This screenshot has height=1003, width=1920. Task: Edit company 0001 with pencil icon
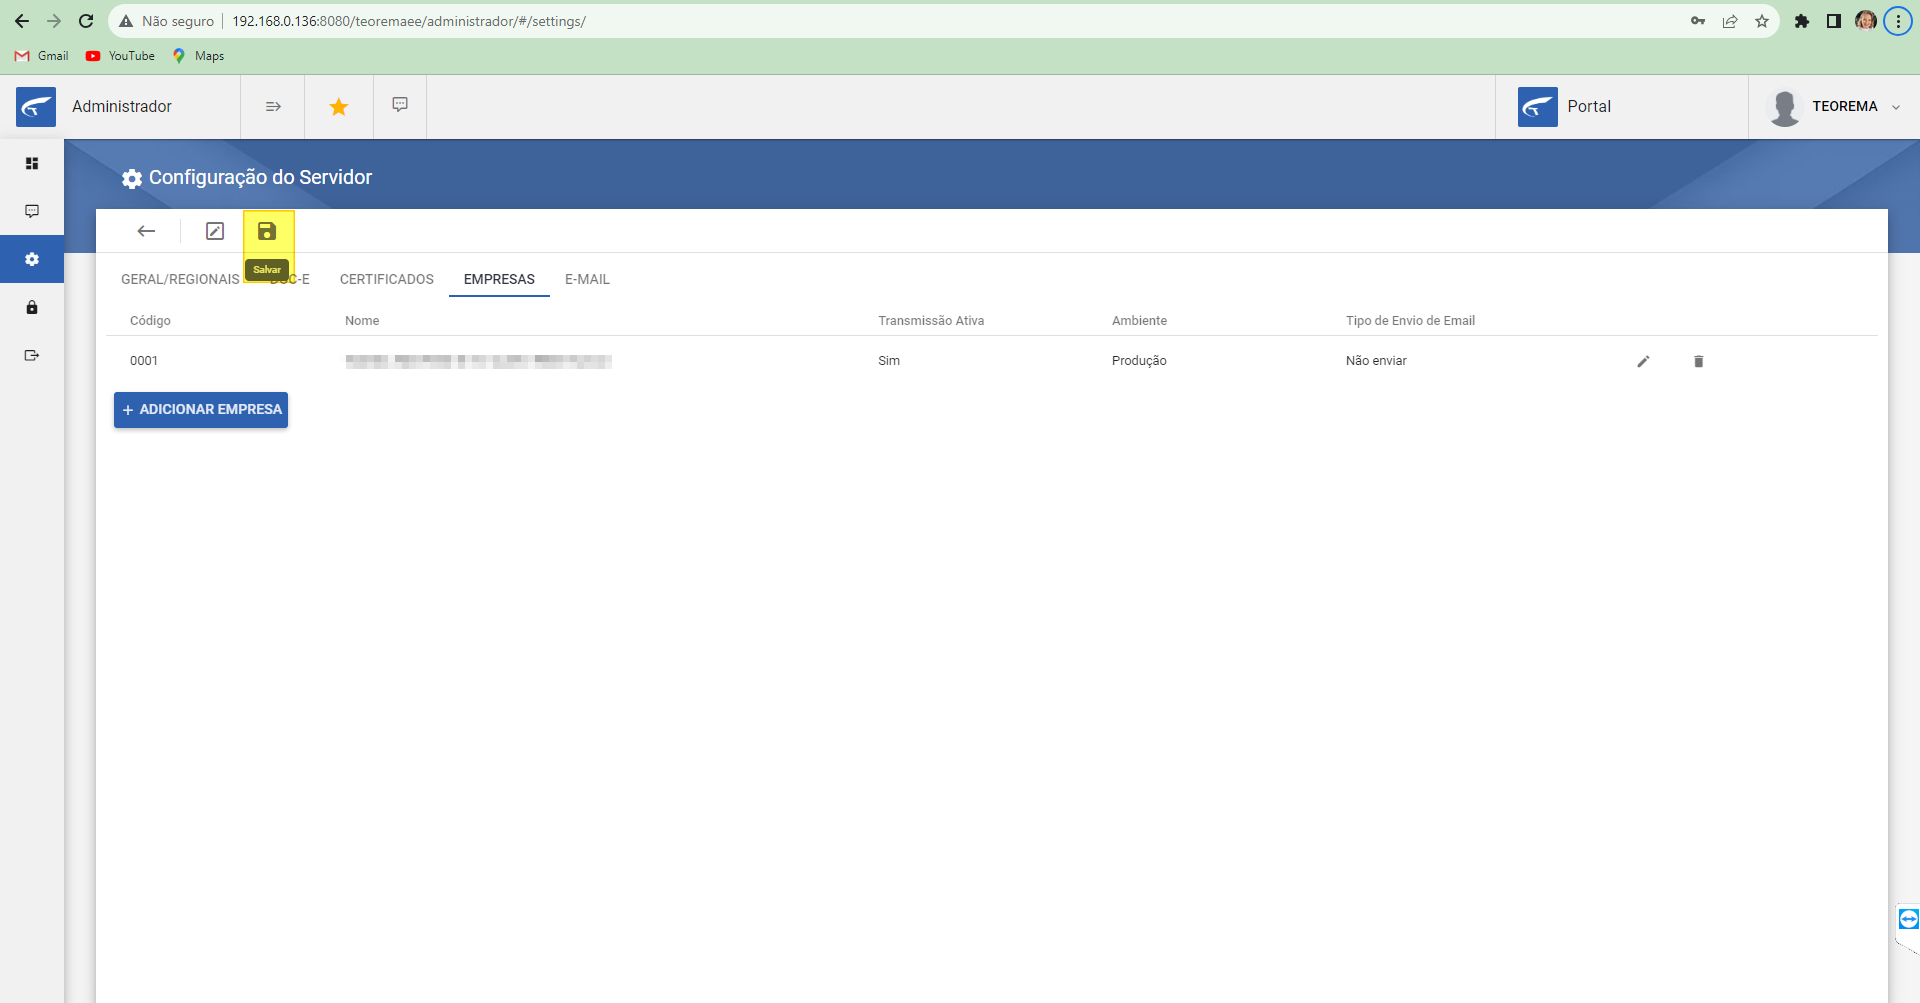[x=1643, y=361]
